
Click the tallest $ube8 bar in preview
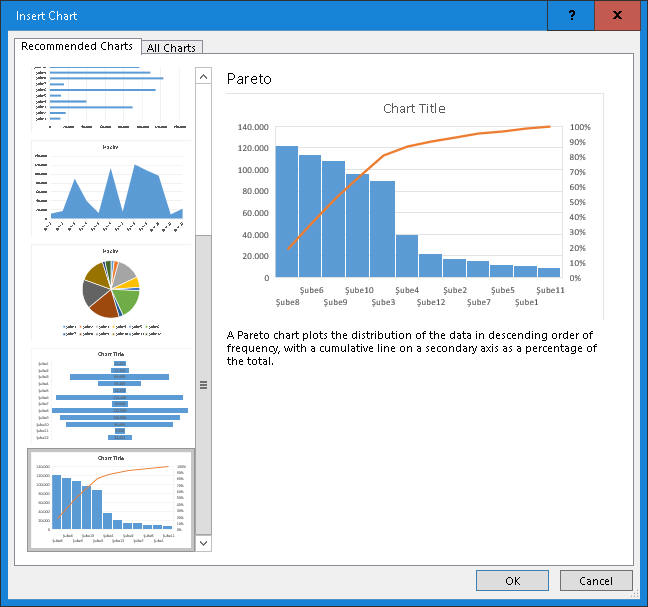coord(286,212)
